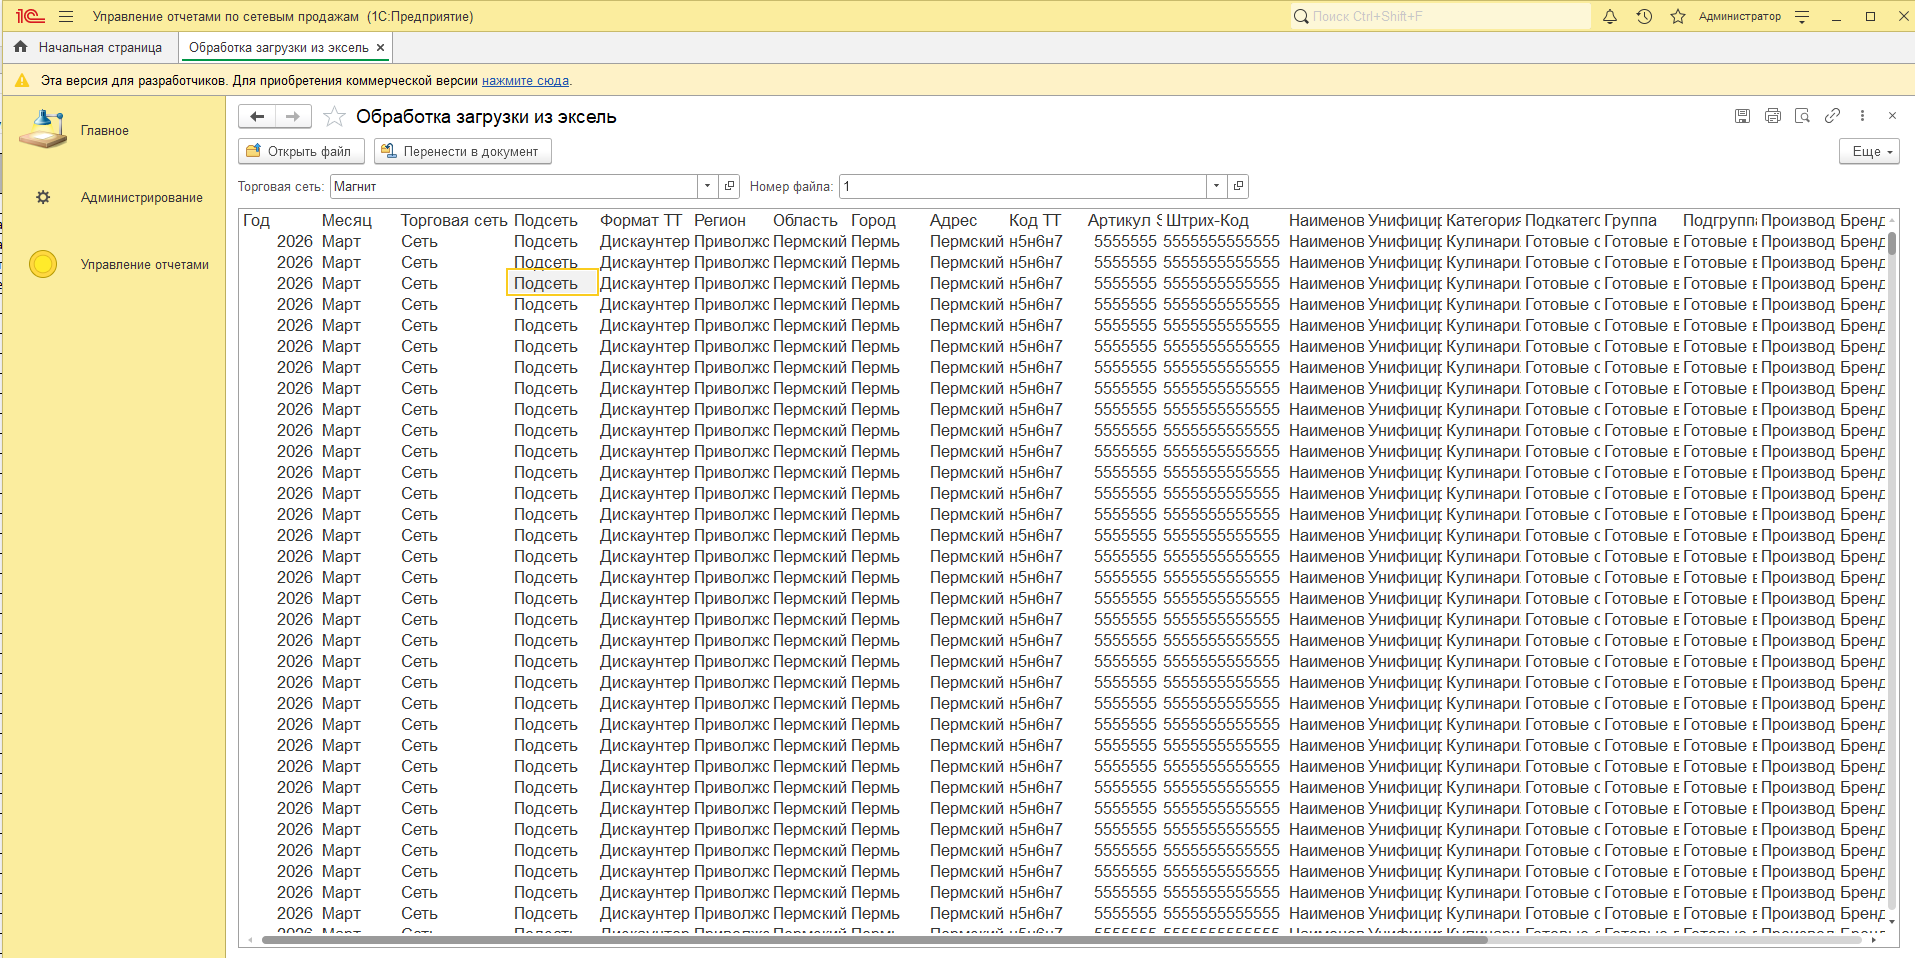Click the warning triangle icon
The height and width of the screenshot is (958, 1915).
[22, 80]
